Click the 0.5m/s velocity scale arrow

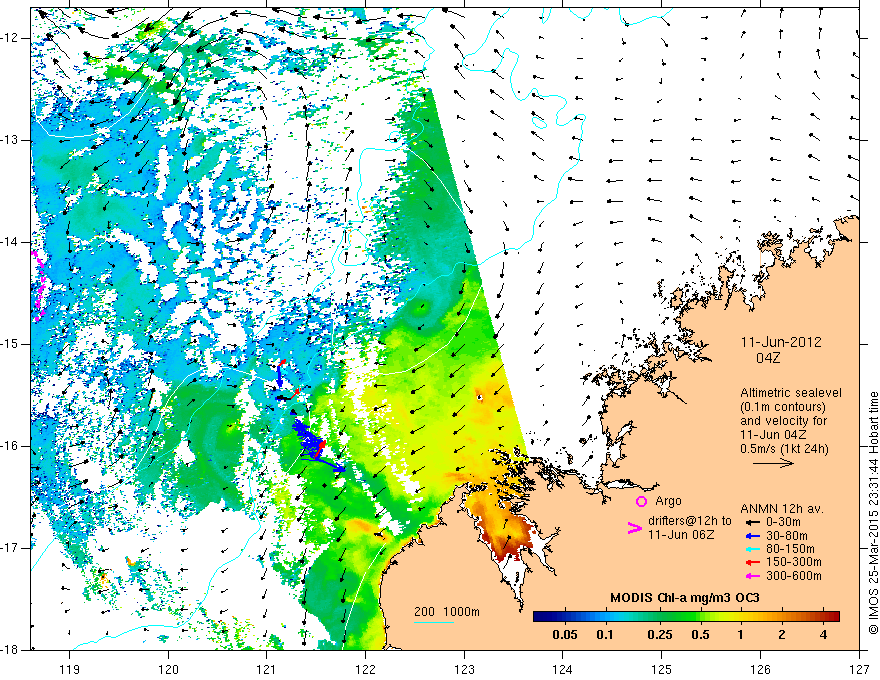point(773,463)
